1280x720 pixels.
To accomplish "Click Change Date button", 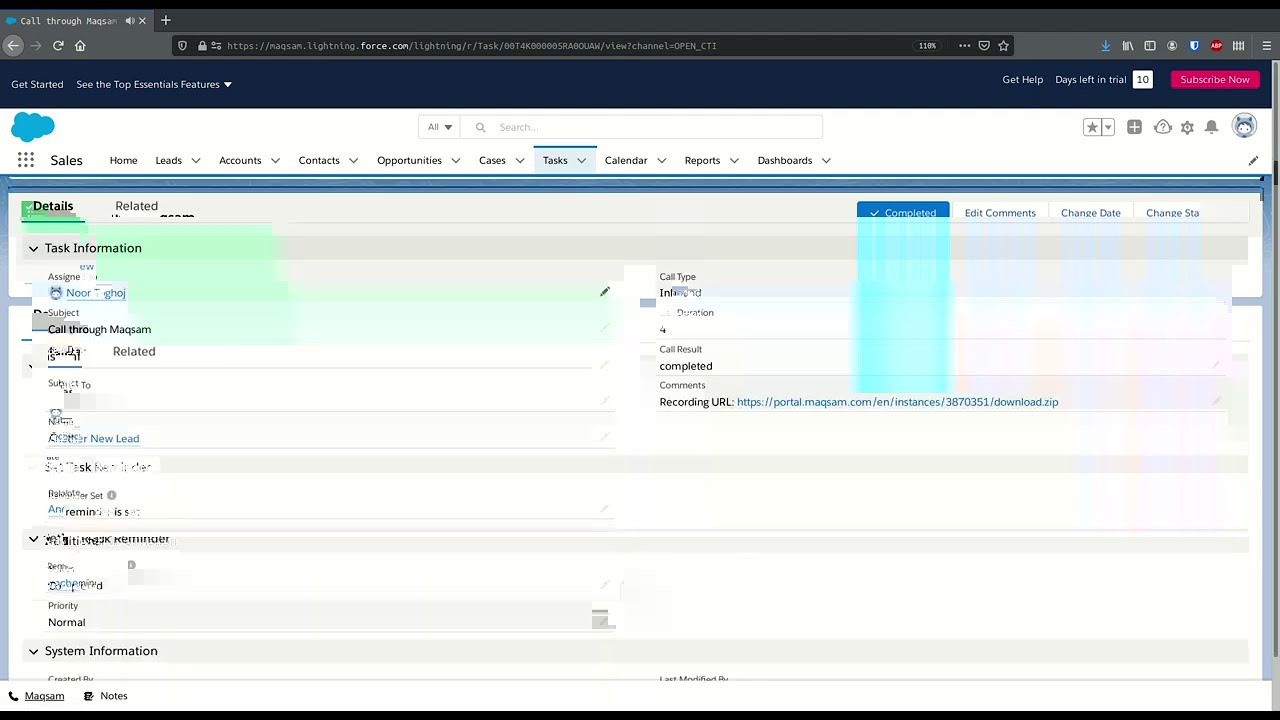I will point(1090,213).
